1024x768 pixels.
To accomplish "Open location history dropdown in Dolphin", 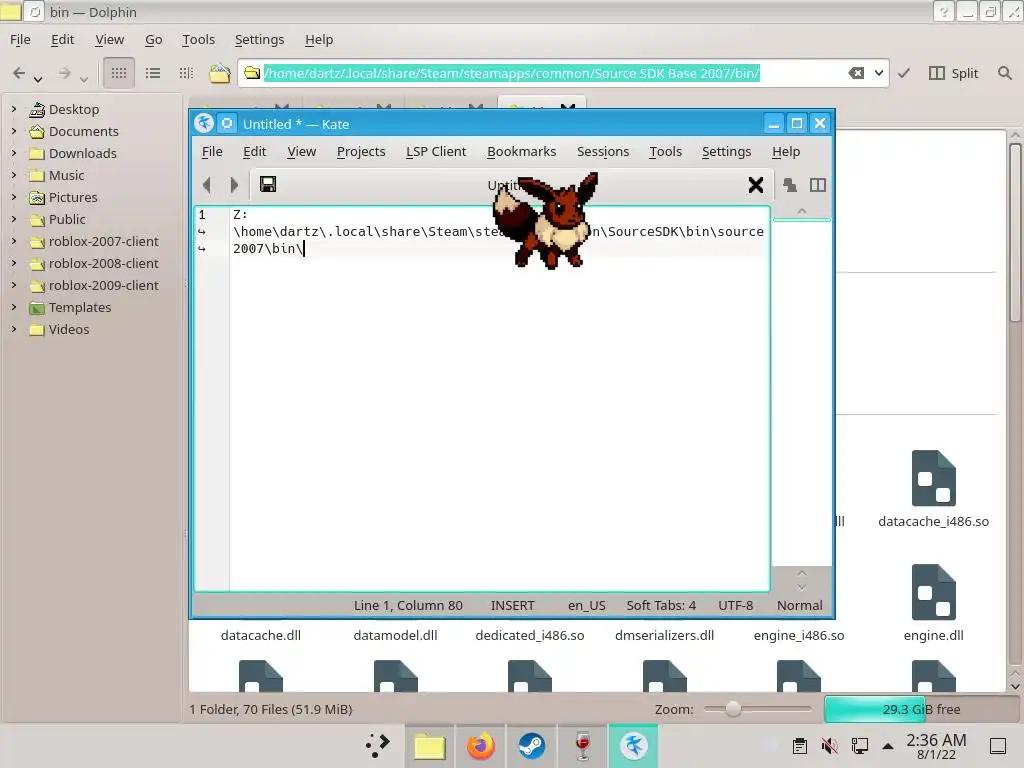I will [x=879, y=73].
